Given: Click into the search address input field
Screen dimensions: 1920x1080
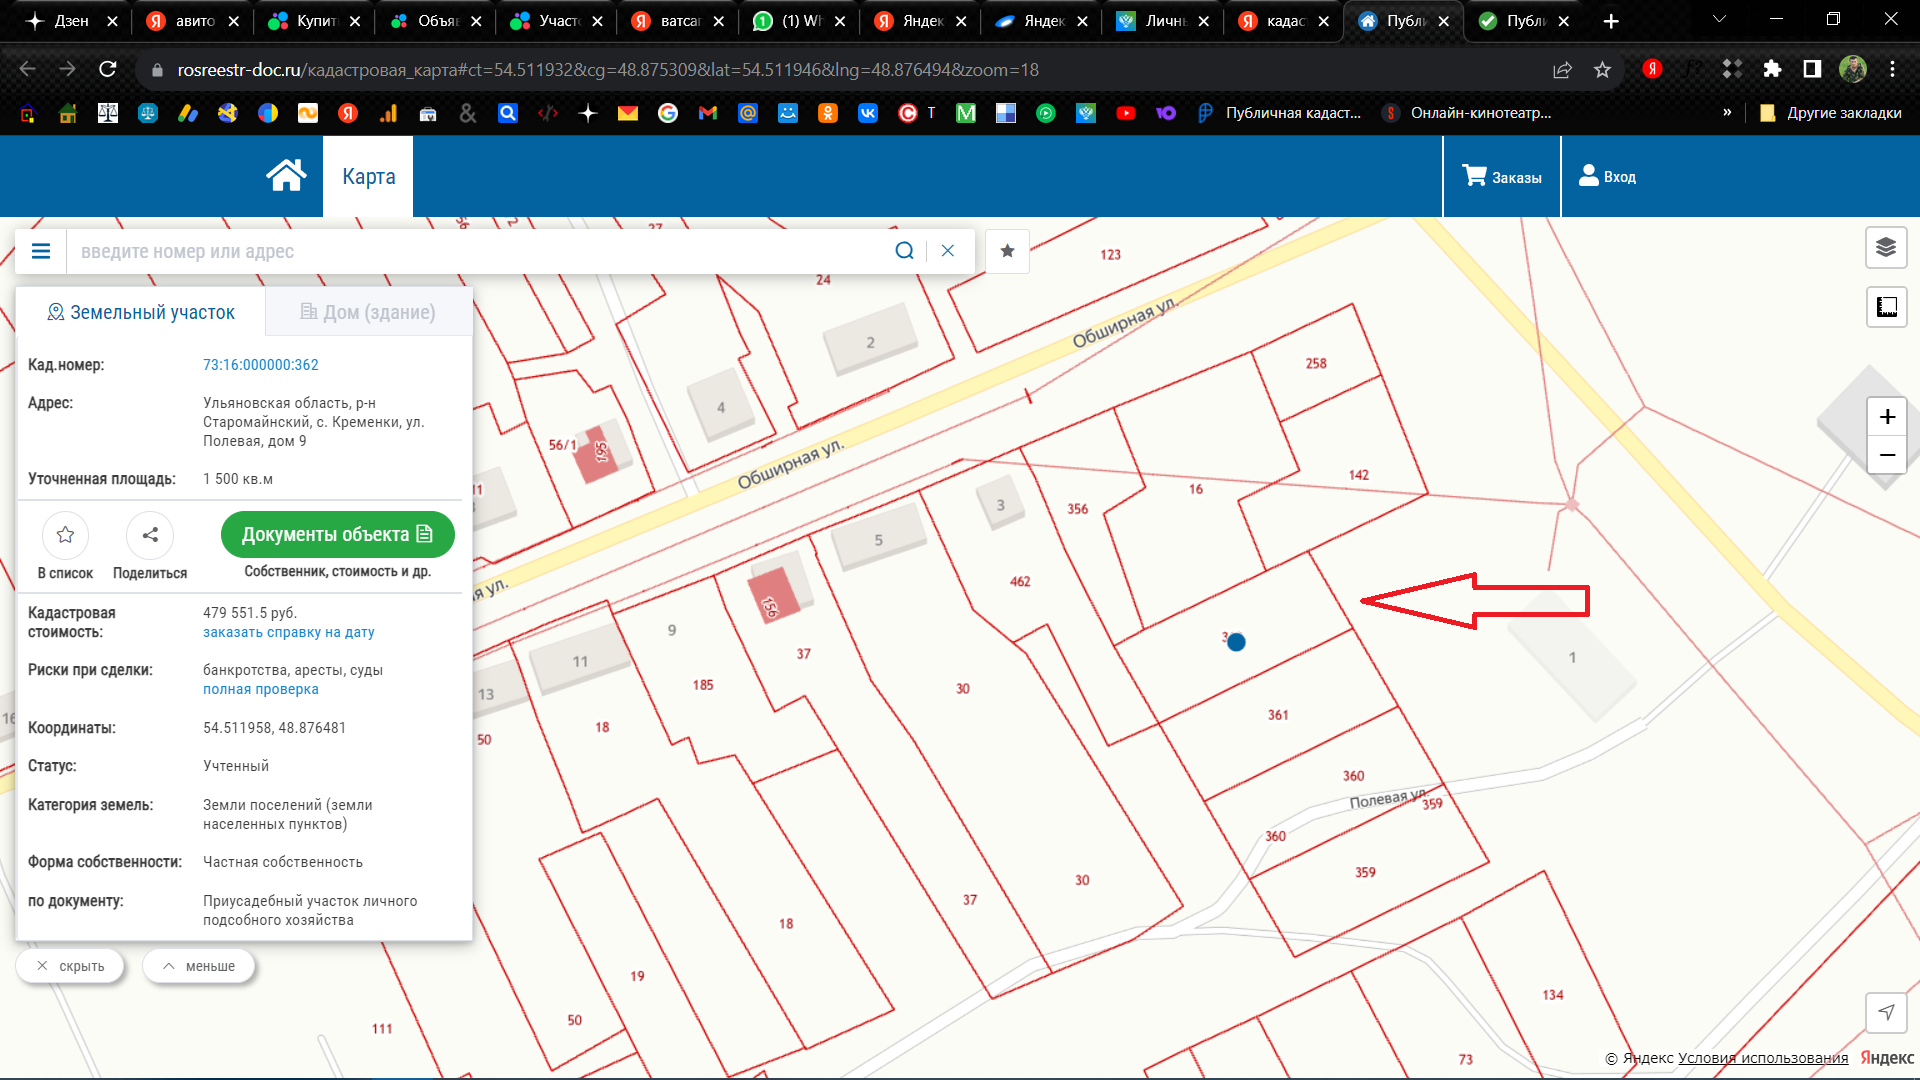Looking at the screenshot, I should click(x=480, y=251).
